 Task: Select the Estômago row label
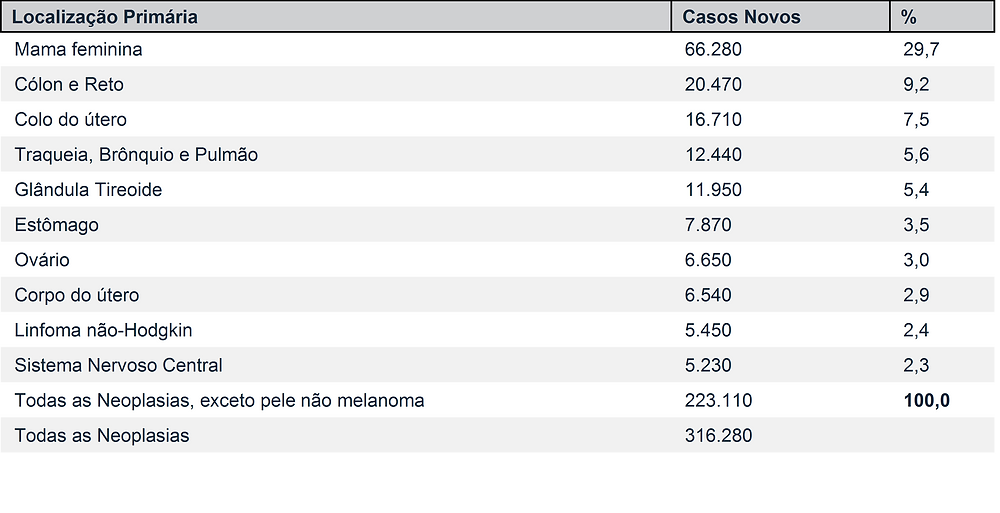56,225
